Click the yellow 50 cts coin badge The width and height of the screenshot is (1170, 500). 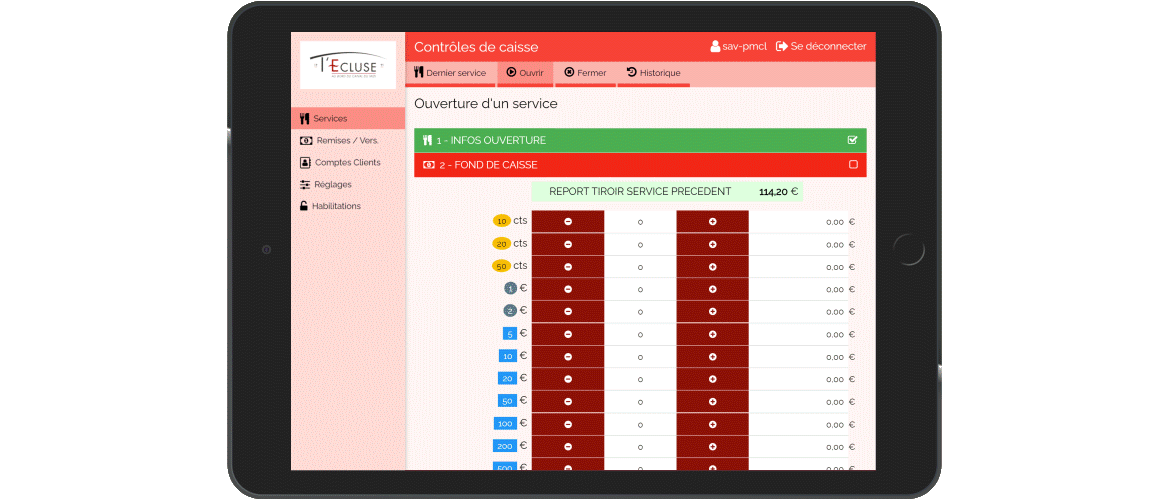tap(501, 266)
